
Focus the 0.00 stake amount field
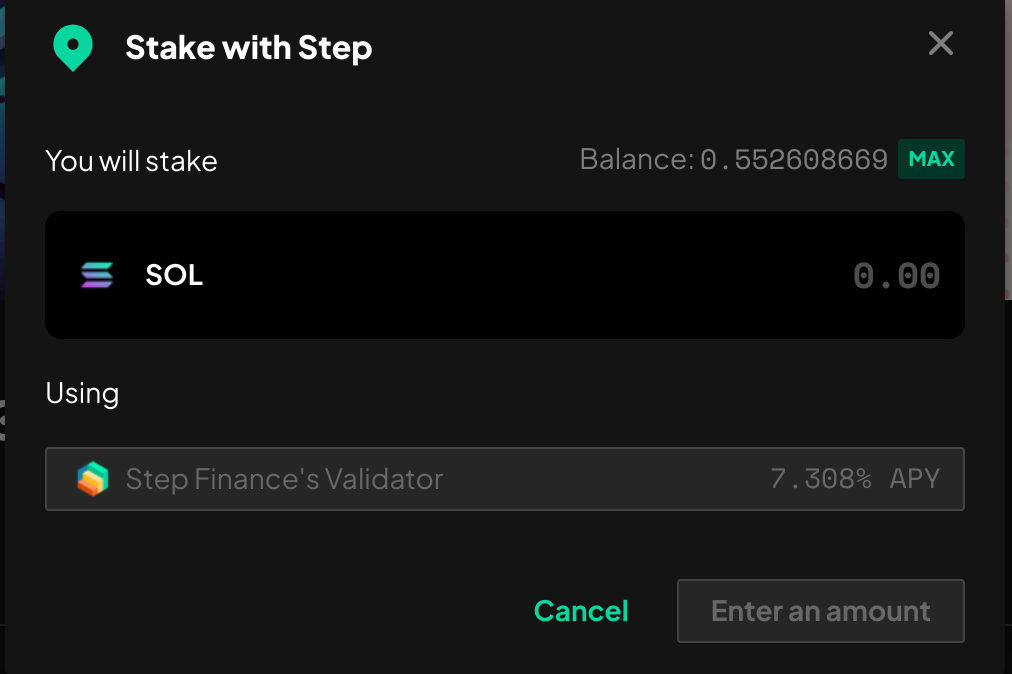[x=896, y=276]
